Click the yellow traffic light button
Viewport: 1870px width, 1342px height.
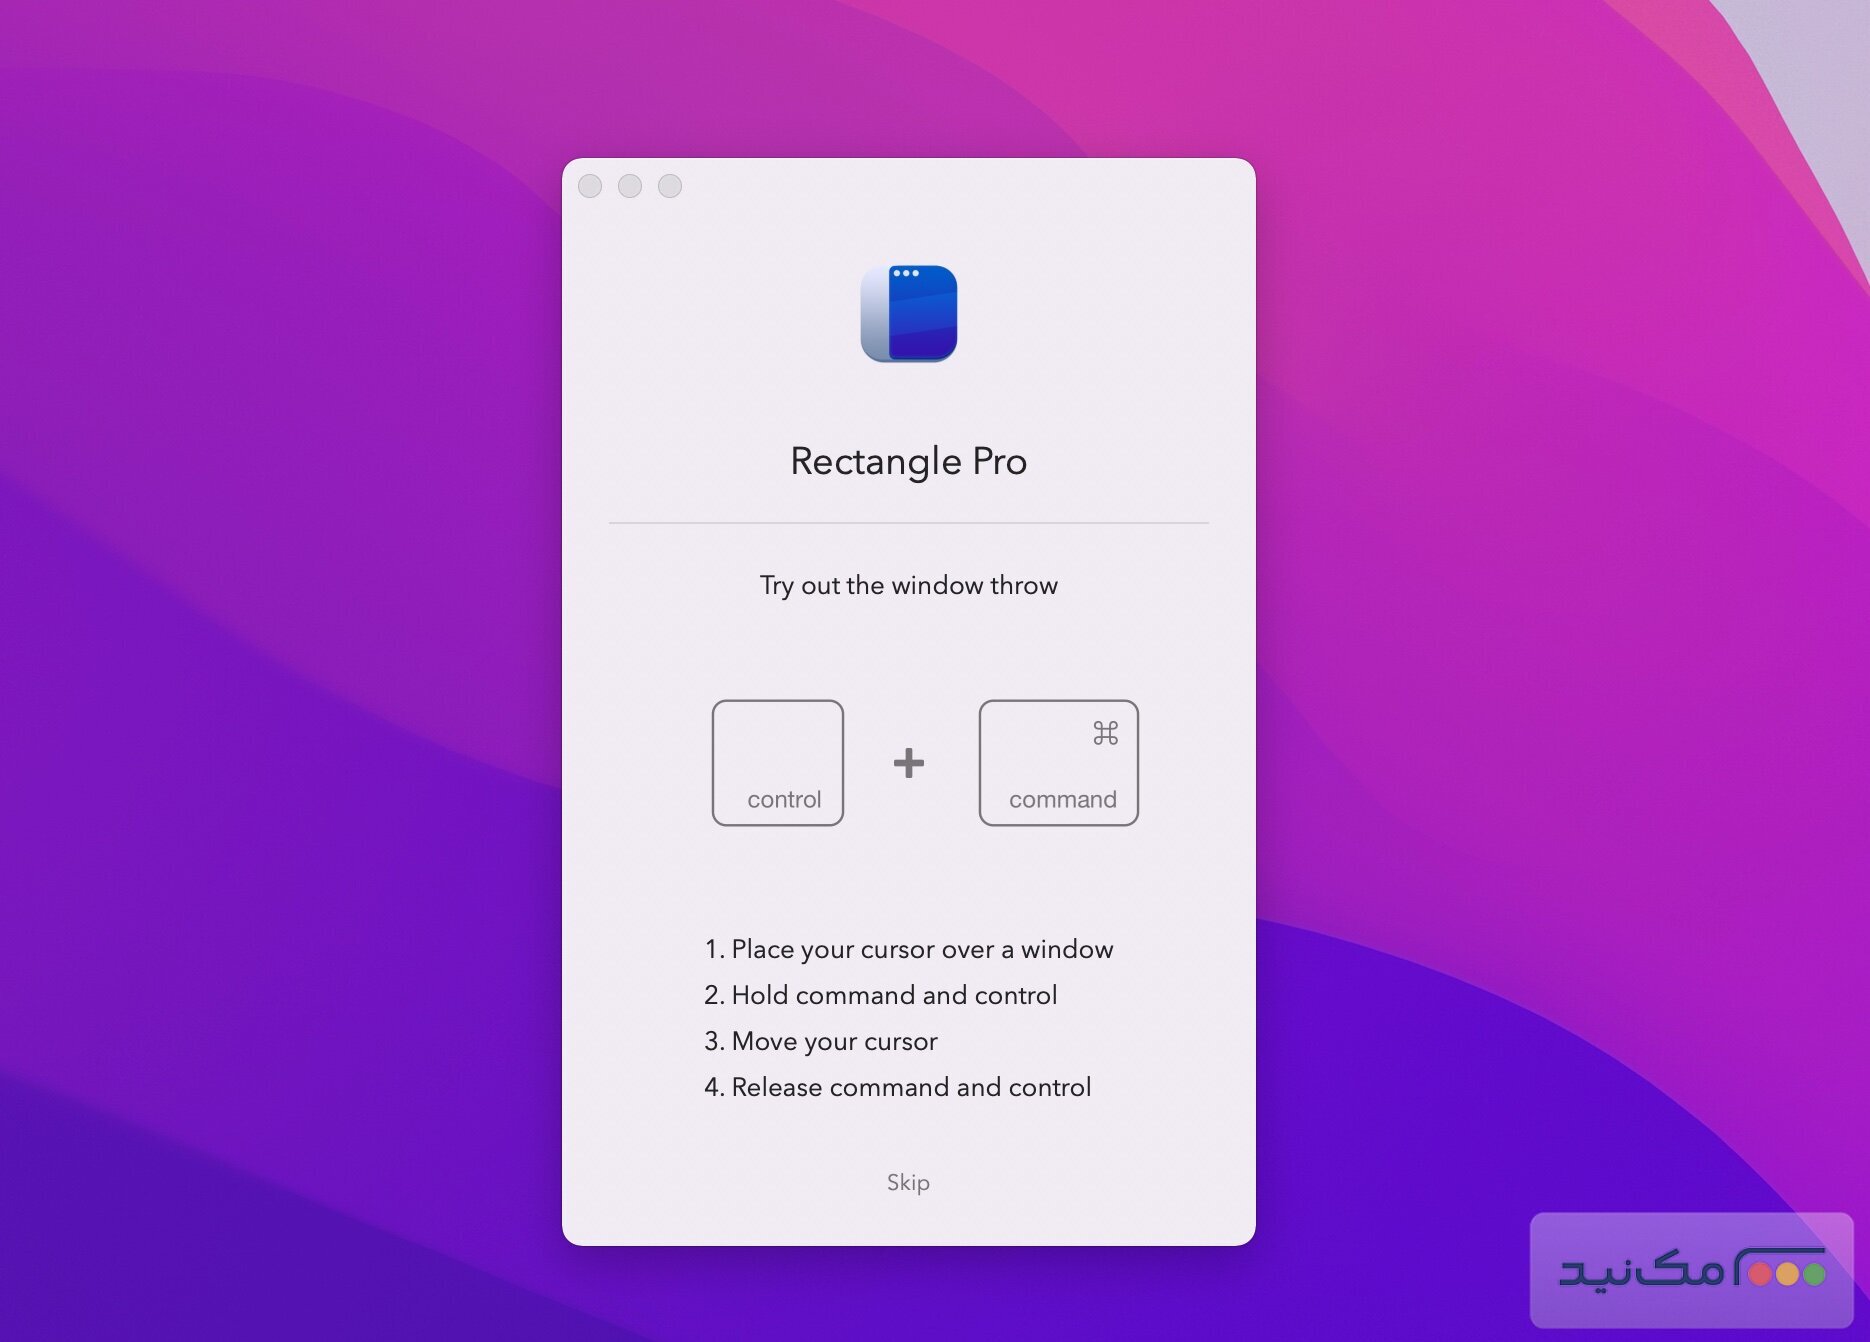(x=630, y=186)
